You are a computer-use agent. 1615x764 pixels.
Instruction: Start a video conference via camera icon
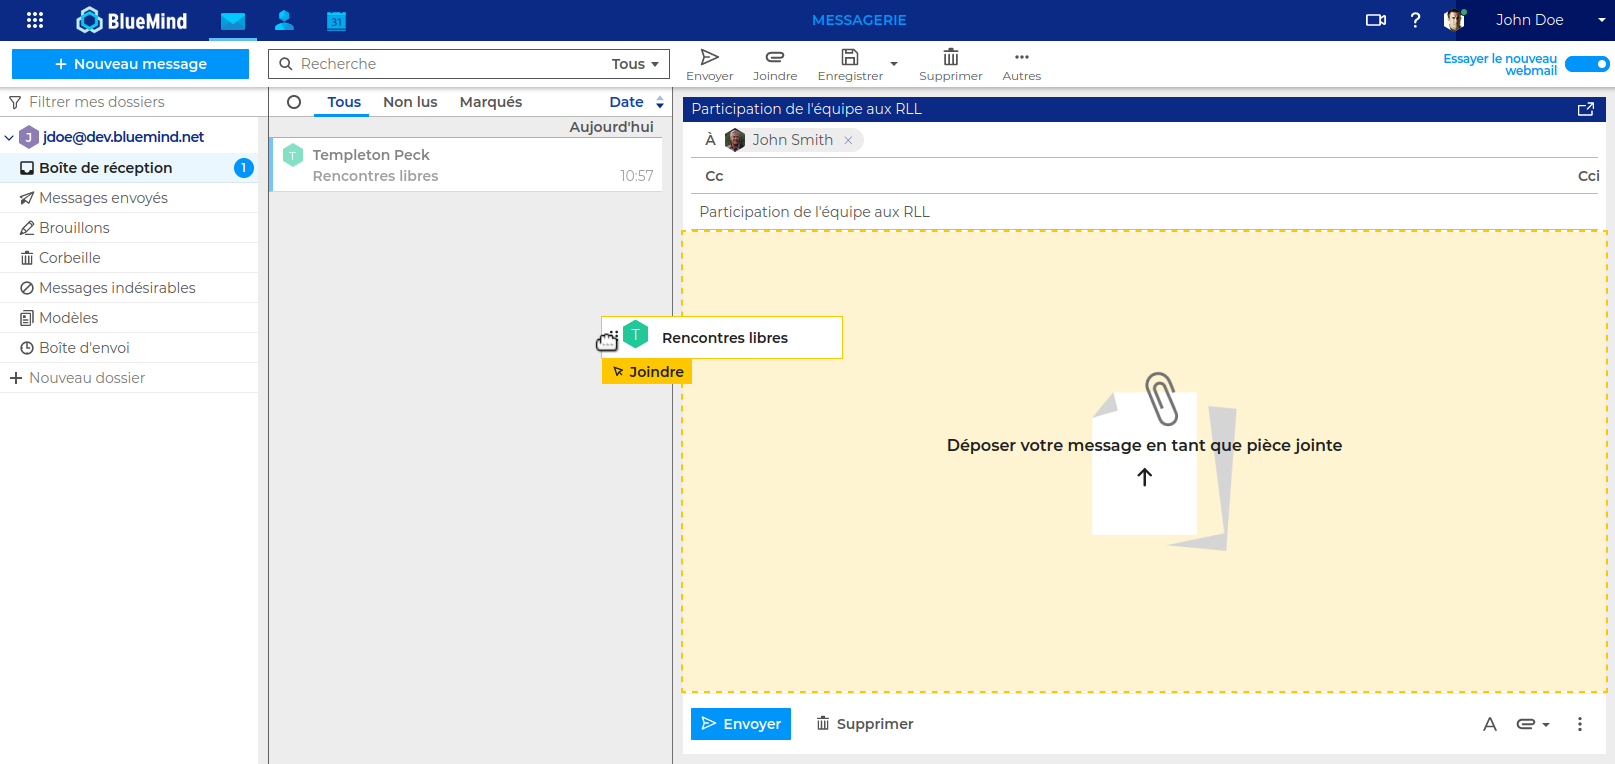[x=1376, y=20]
